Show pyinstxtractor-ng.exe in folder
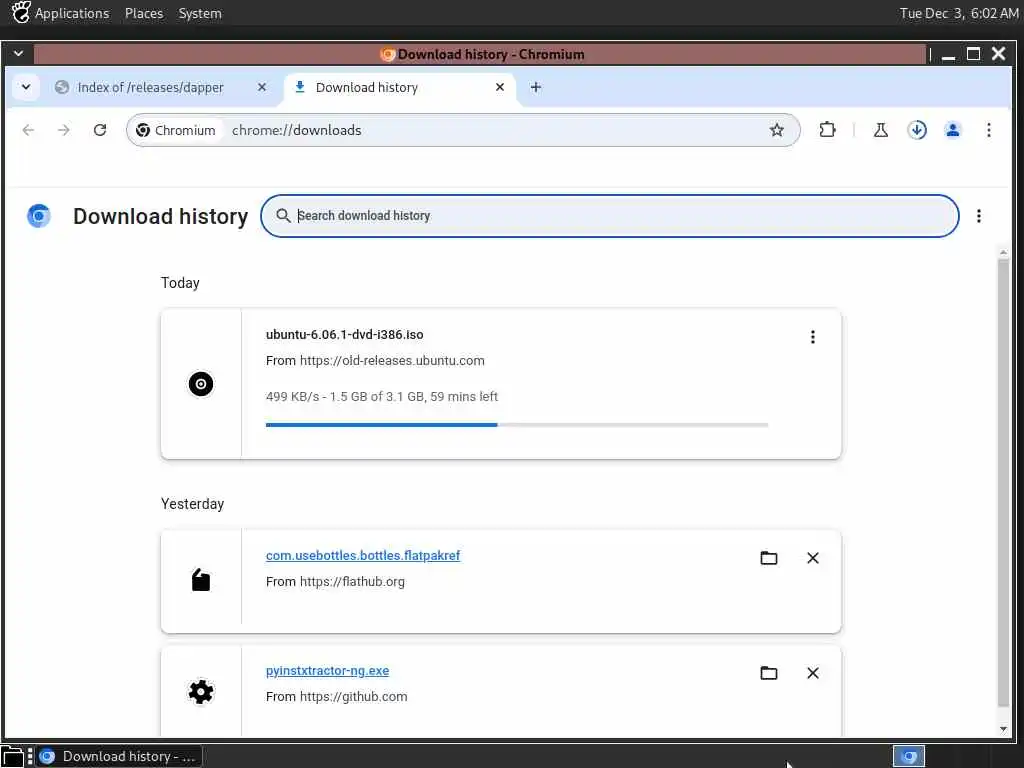This screenshot has width=1024, height=768. tap(769, 673)
